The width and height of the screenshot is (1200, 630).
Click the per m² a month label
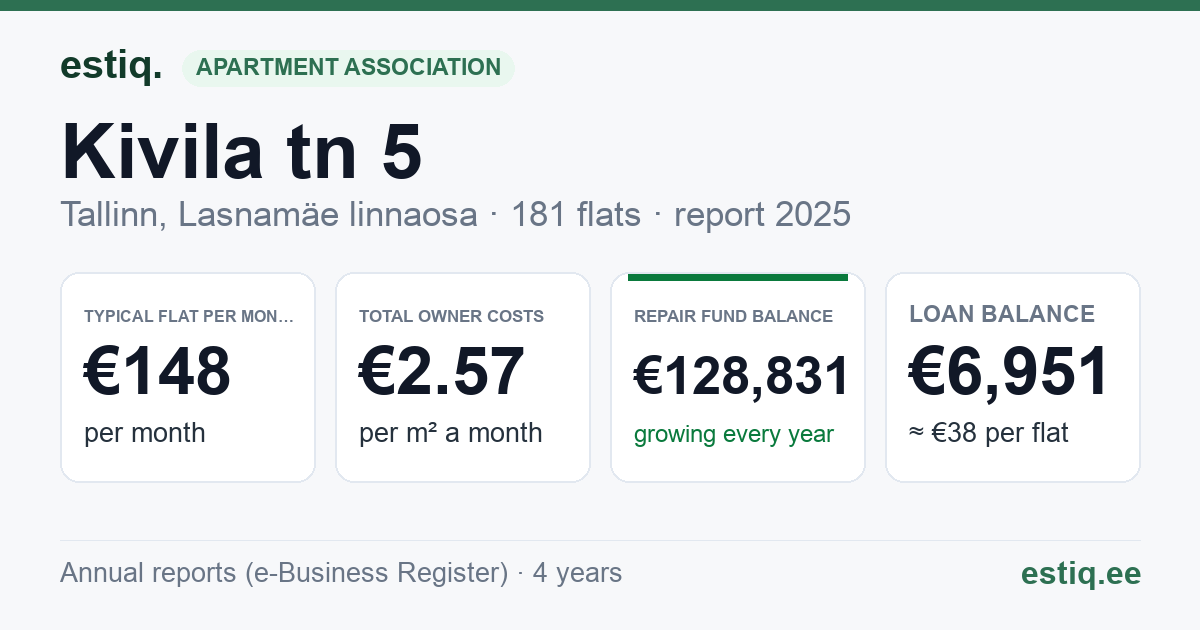(450, 433)
